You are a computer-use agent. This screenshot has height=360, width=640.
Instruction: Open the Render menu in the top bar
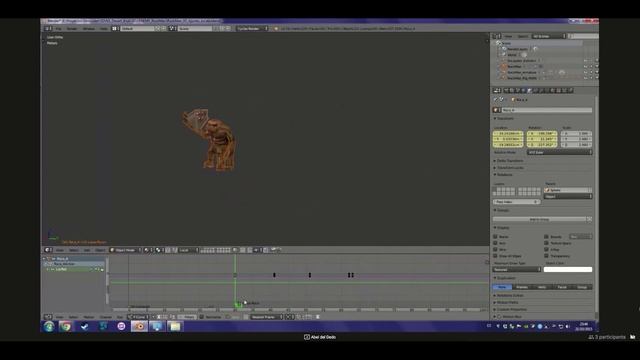pyautogui.click(x=72, y=29)
